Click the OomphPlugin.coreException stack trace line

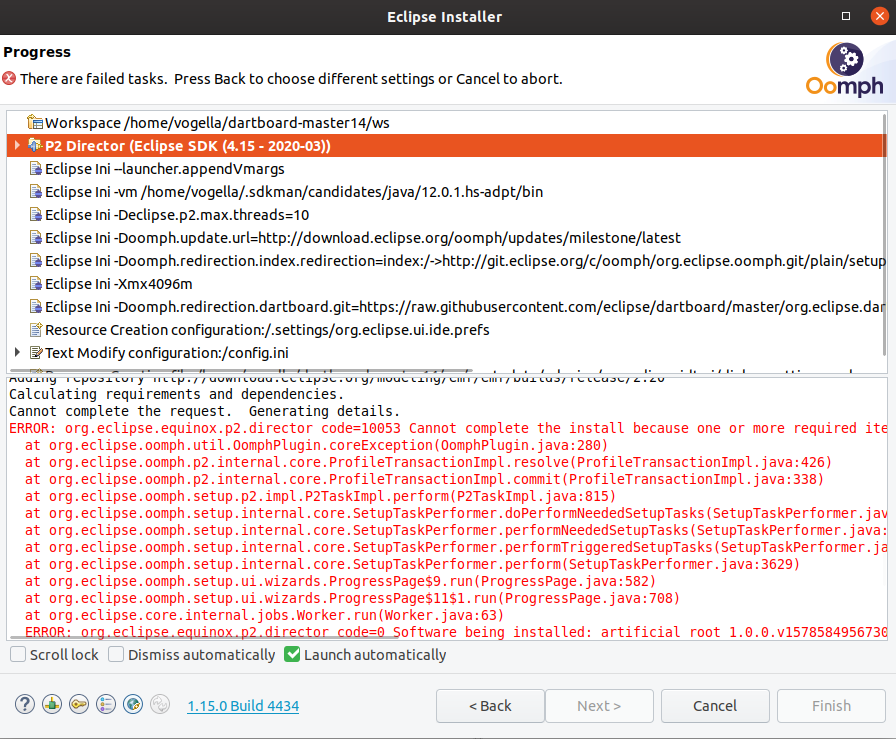[x=317, y=445]
